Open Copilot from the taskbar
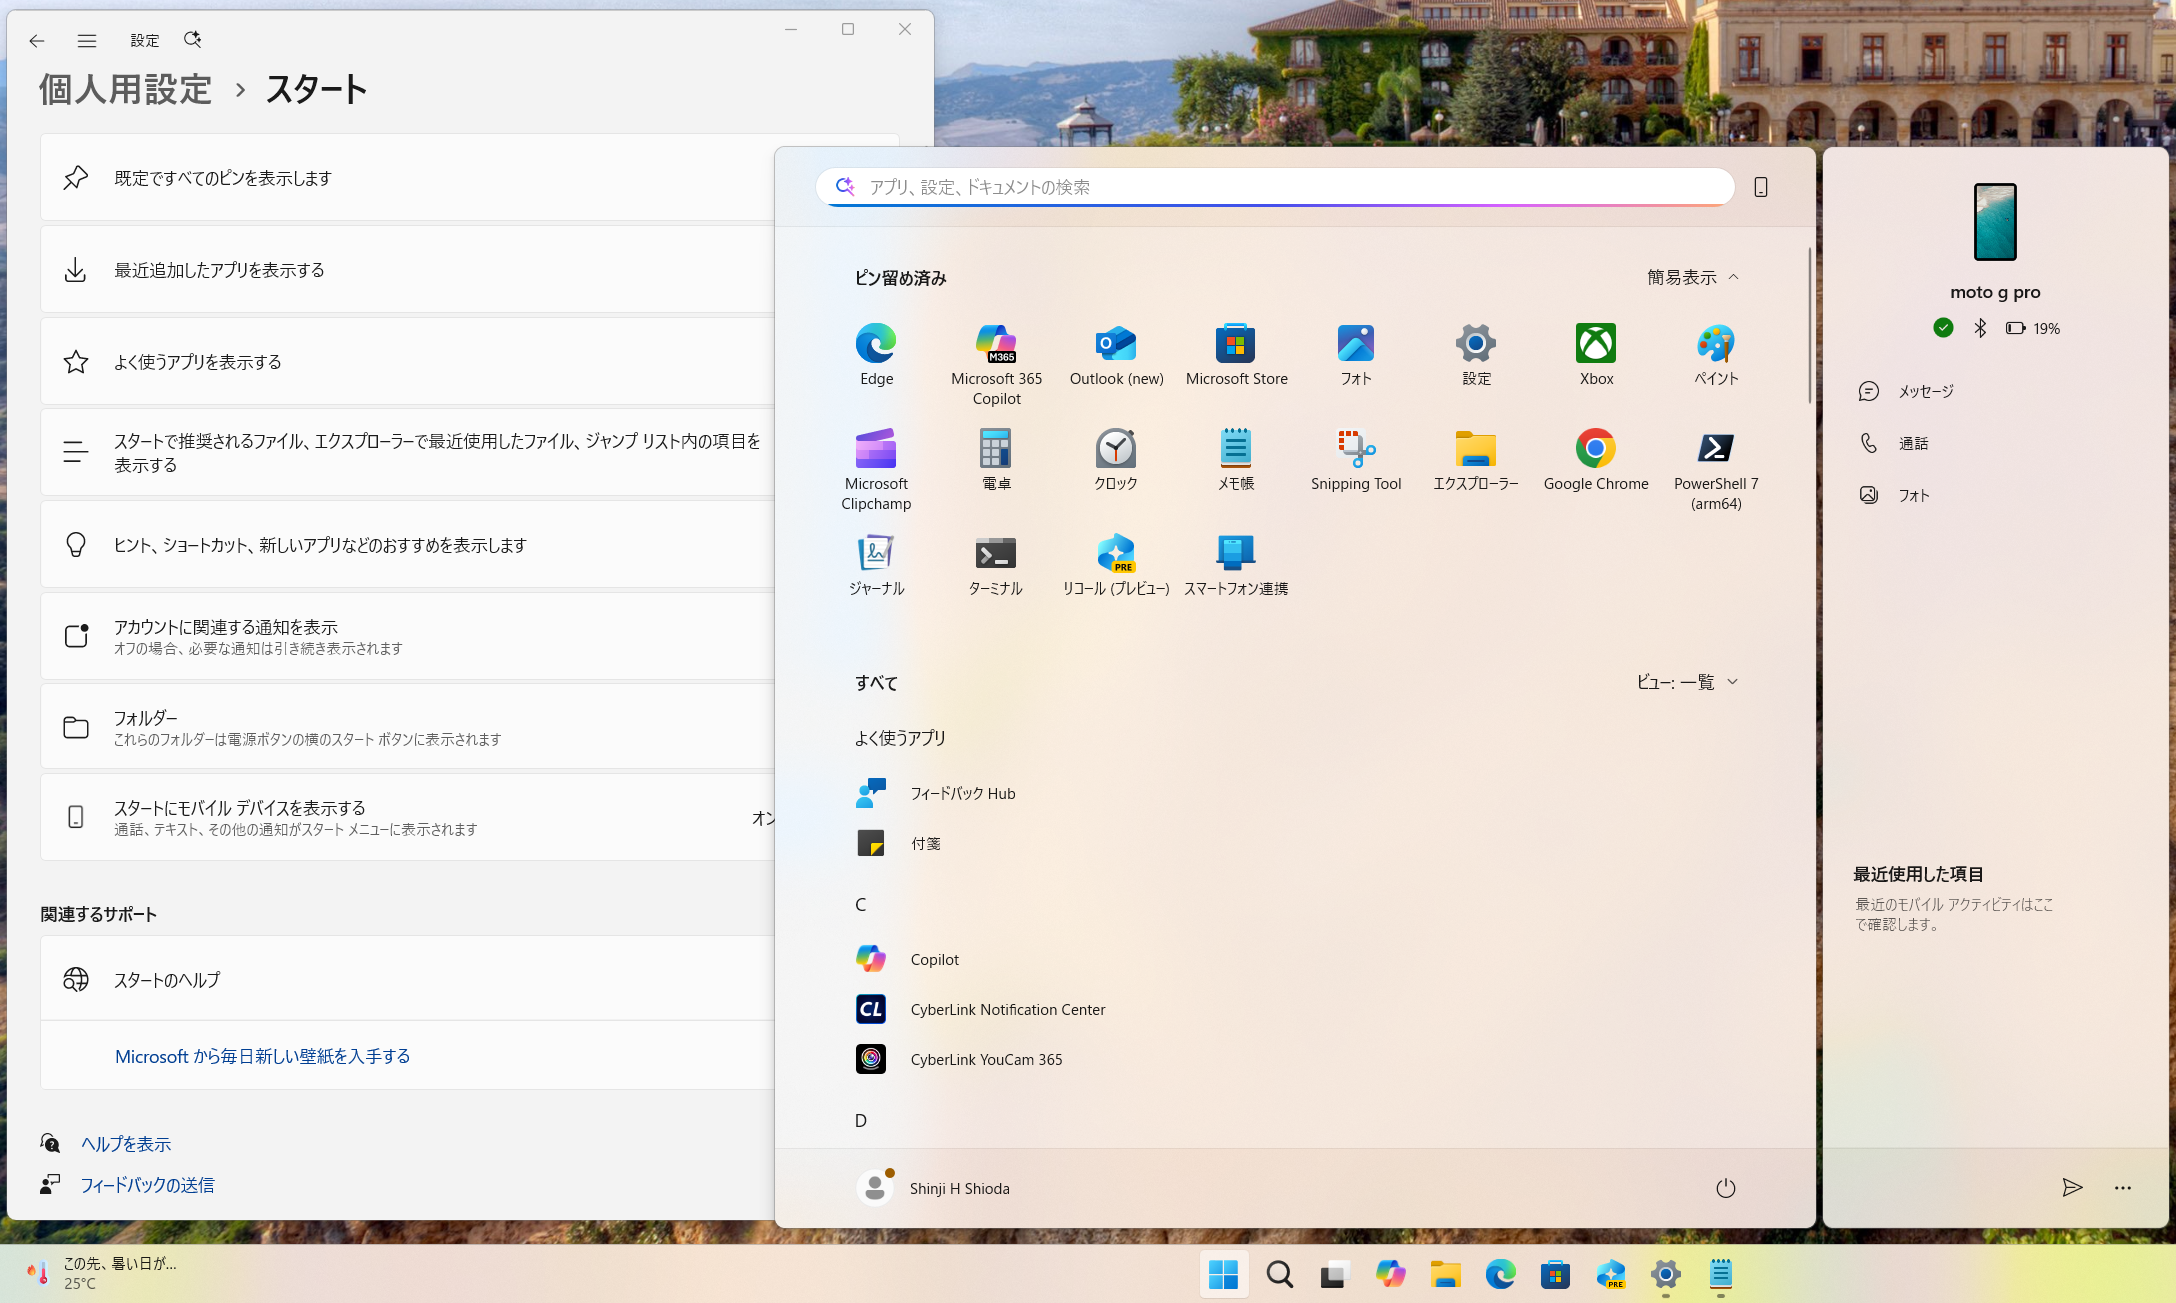Image resolution: width=2176 pixels, height=1303 pixels. click(x=1390, y=1274)
